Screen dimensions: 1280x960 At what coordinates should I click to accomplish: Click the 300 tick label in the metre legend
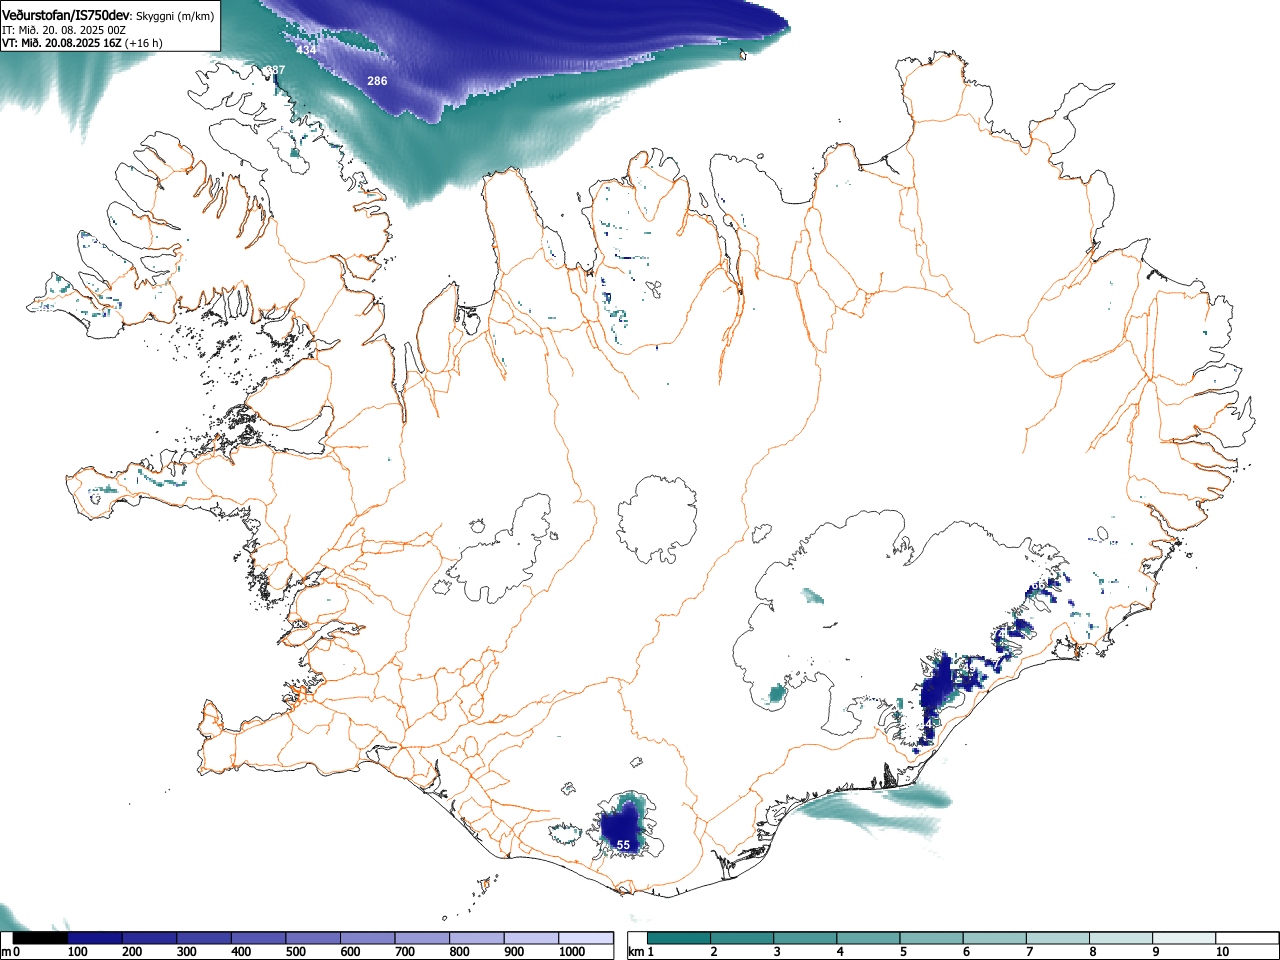[186, 952]
